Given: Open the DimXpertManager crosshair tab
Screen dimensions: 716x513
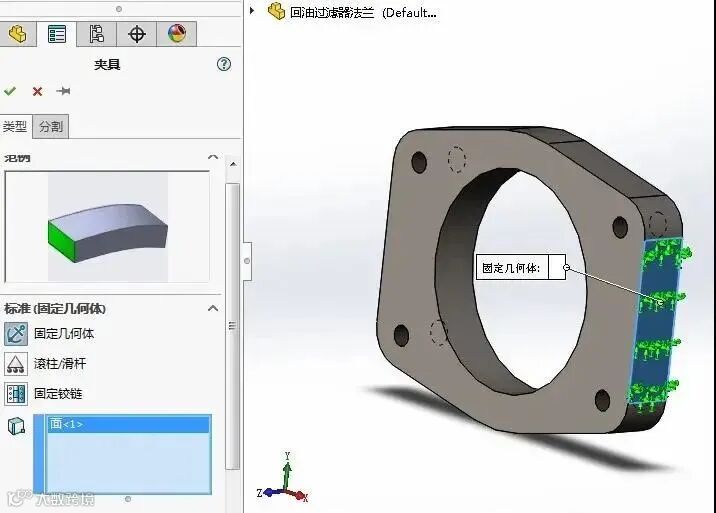Looking at the screenshot, I should (x=137, y=34).
